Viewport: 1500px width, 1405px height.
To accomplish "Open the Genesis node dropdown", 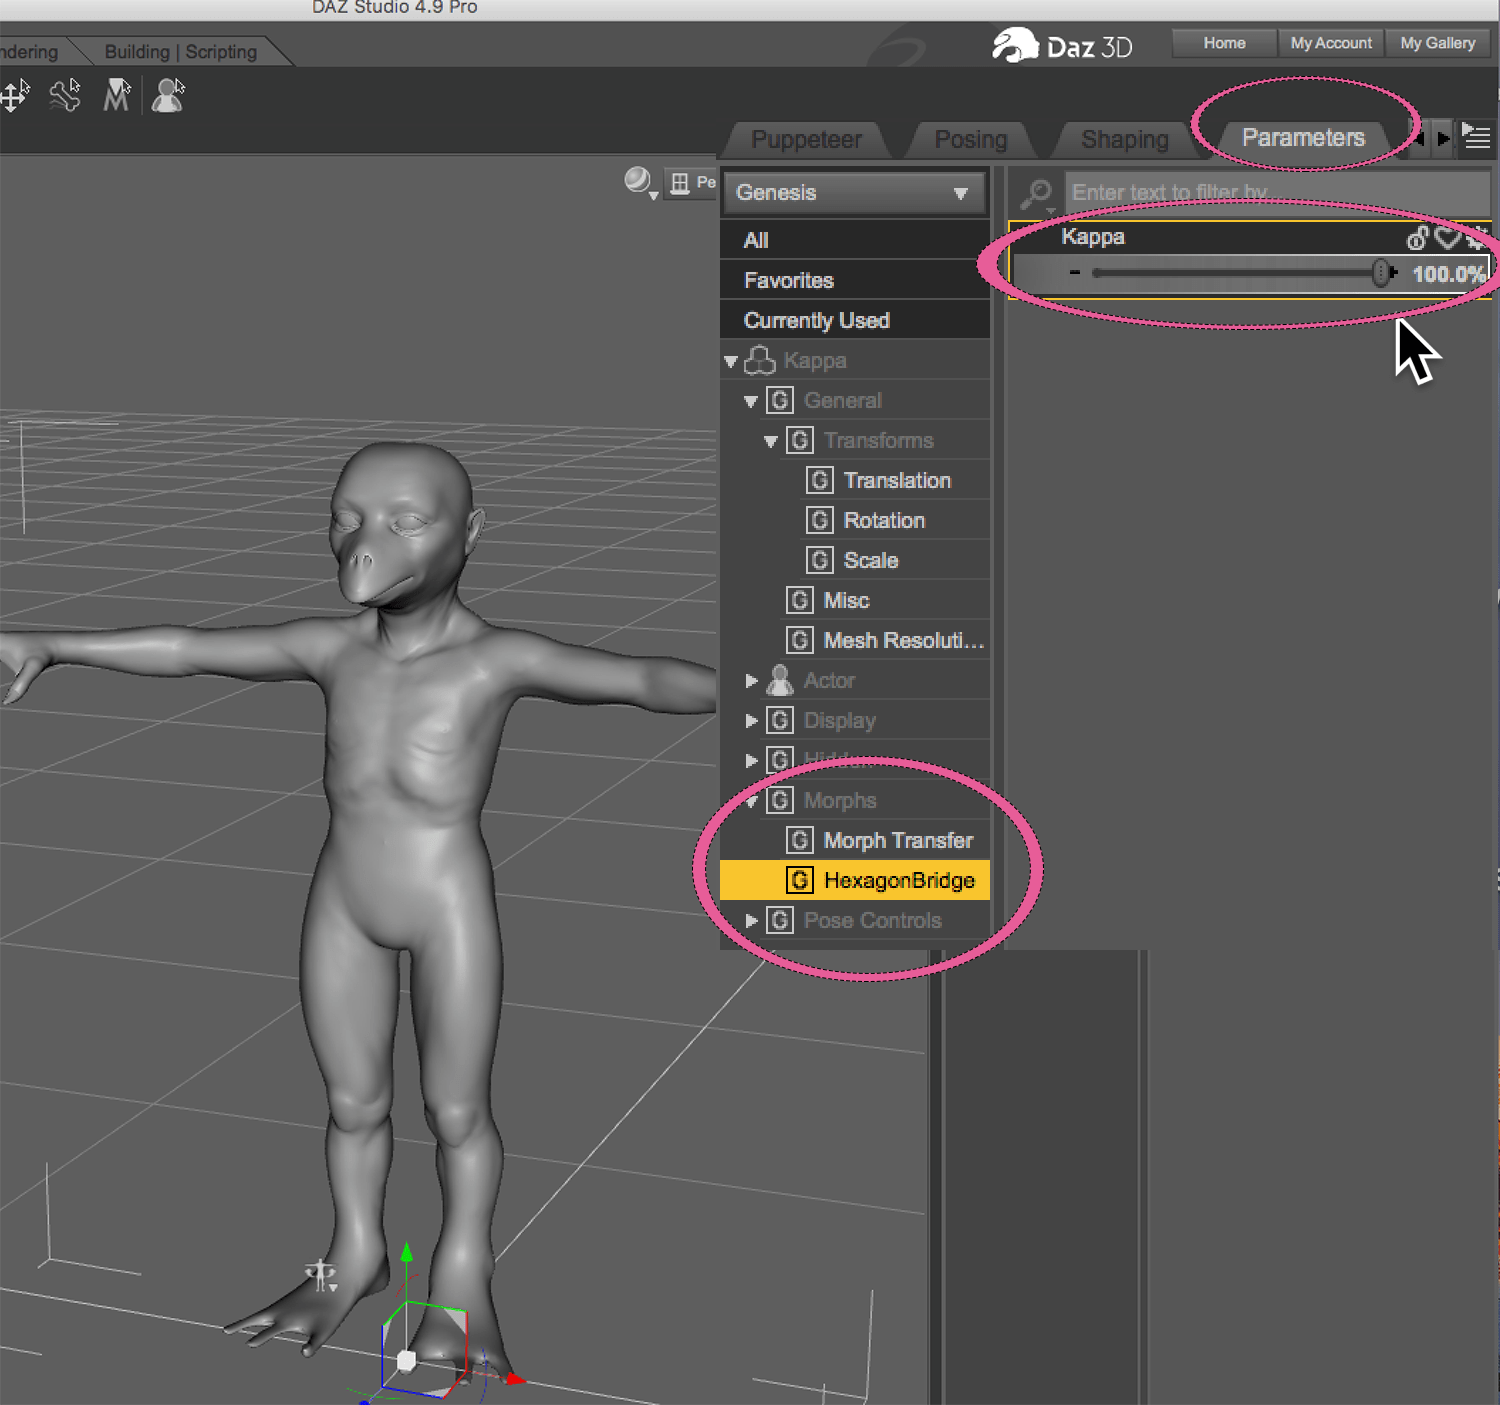I will 853,193.
